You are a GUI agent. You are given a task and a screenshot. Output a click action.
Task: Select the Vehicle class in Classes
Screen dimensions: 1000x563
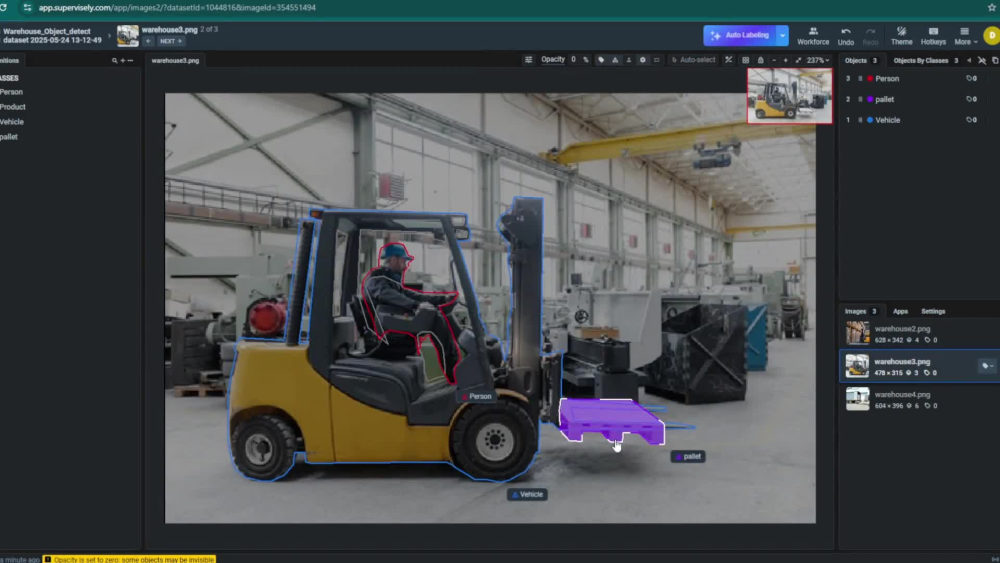(12, 121)
